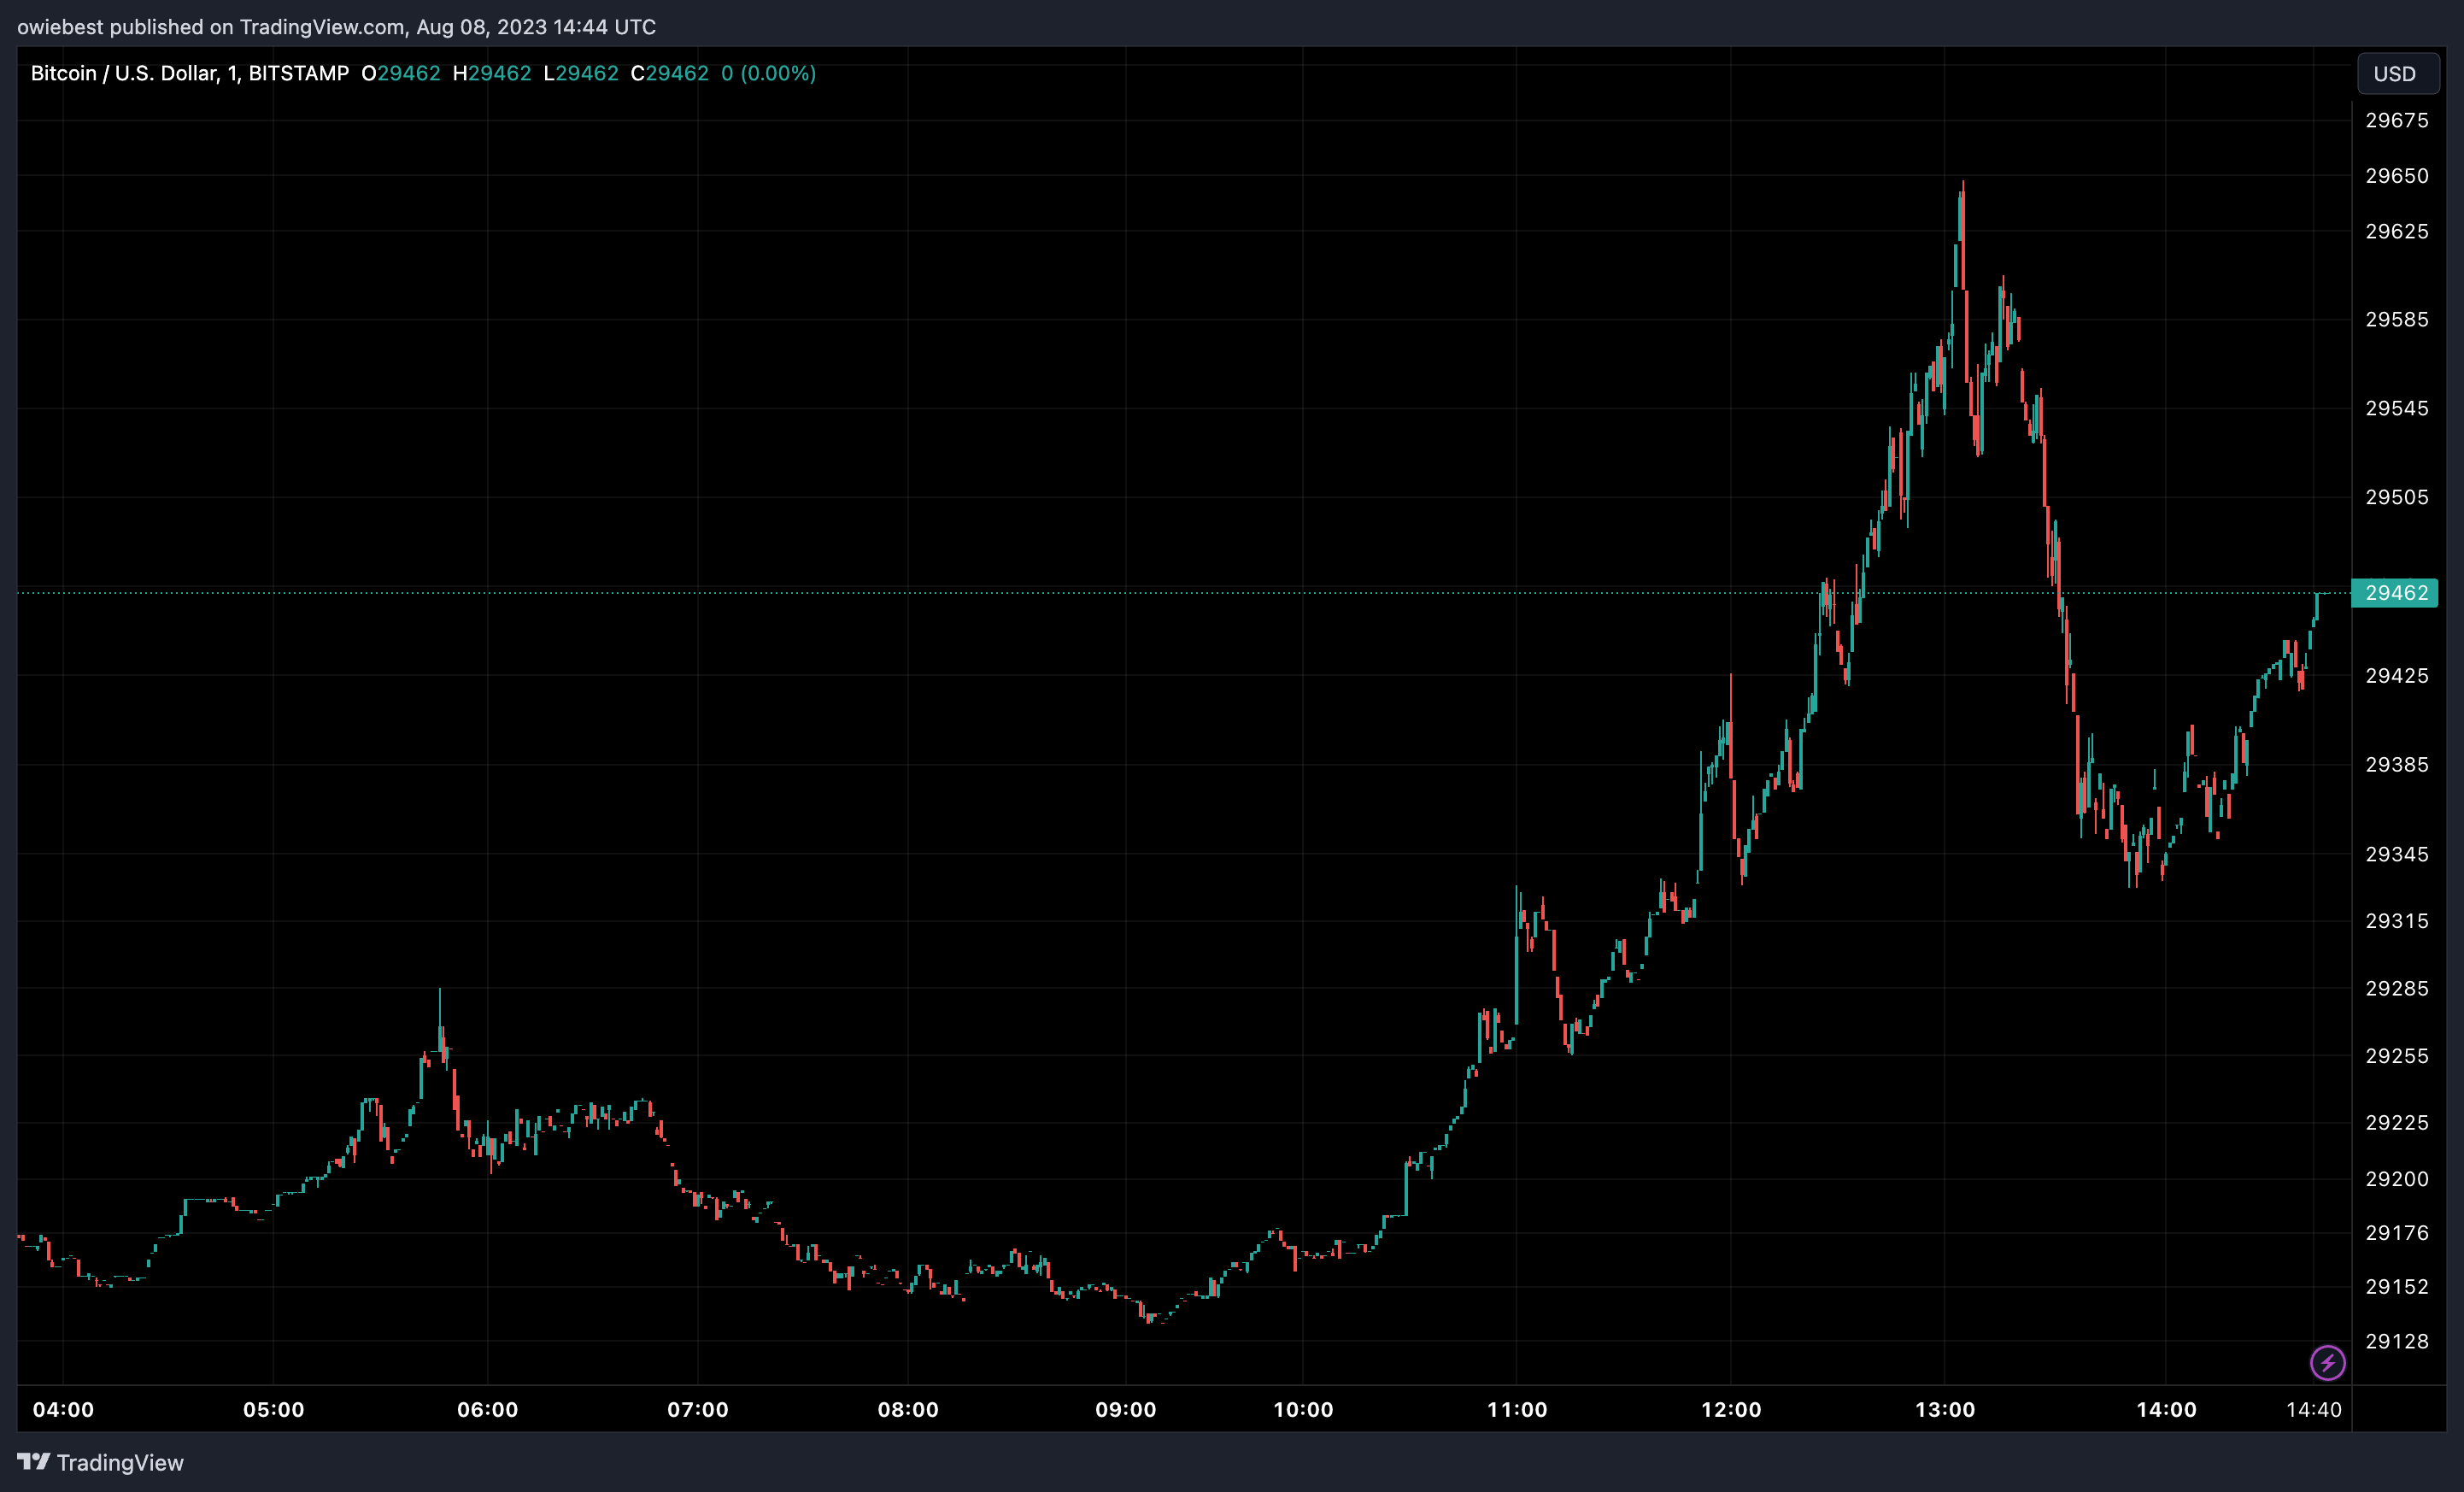Viewport: 2464px width, 1492px height.
Task: Click the 29505 price axis label
Action: pos(2396,497)
